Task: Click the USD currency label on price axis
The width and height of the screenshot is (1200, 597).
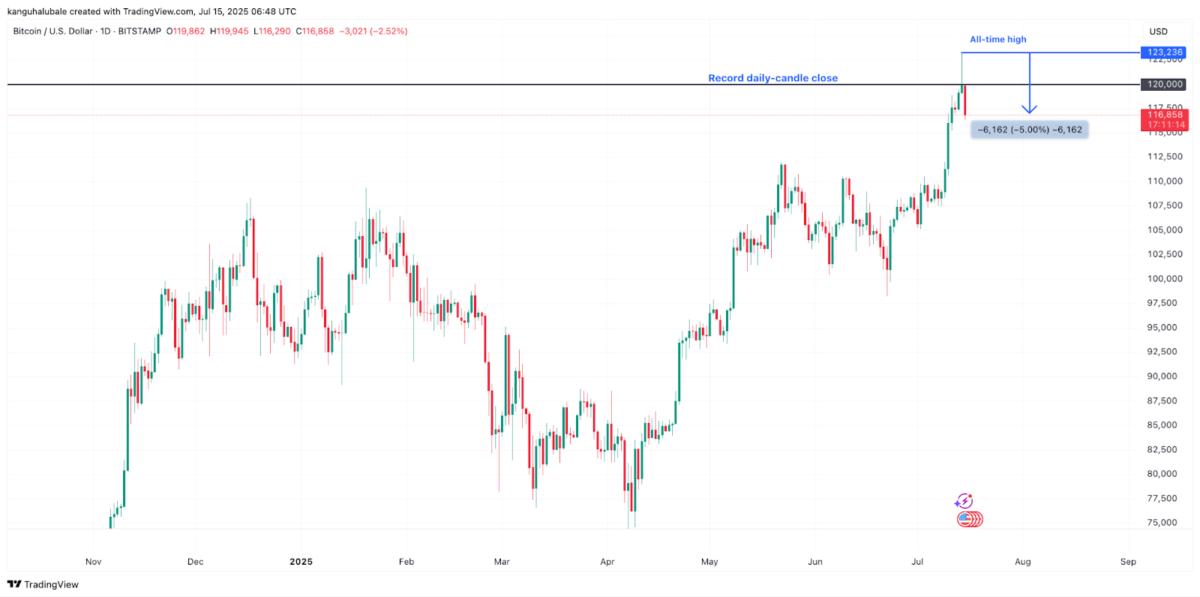Action: (x=1159, y=31)
